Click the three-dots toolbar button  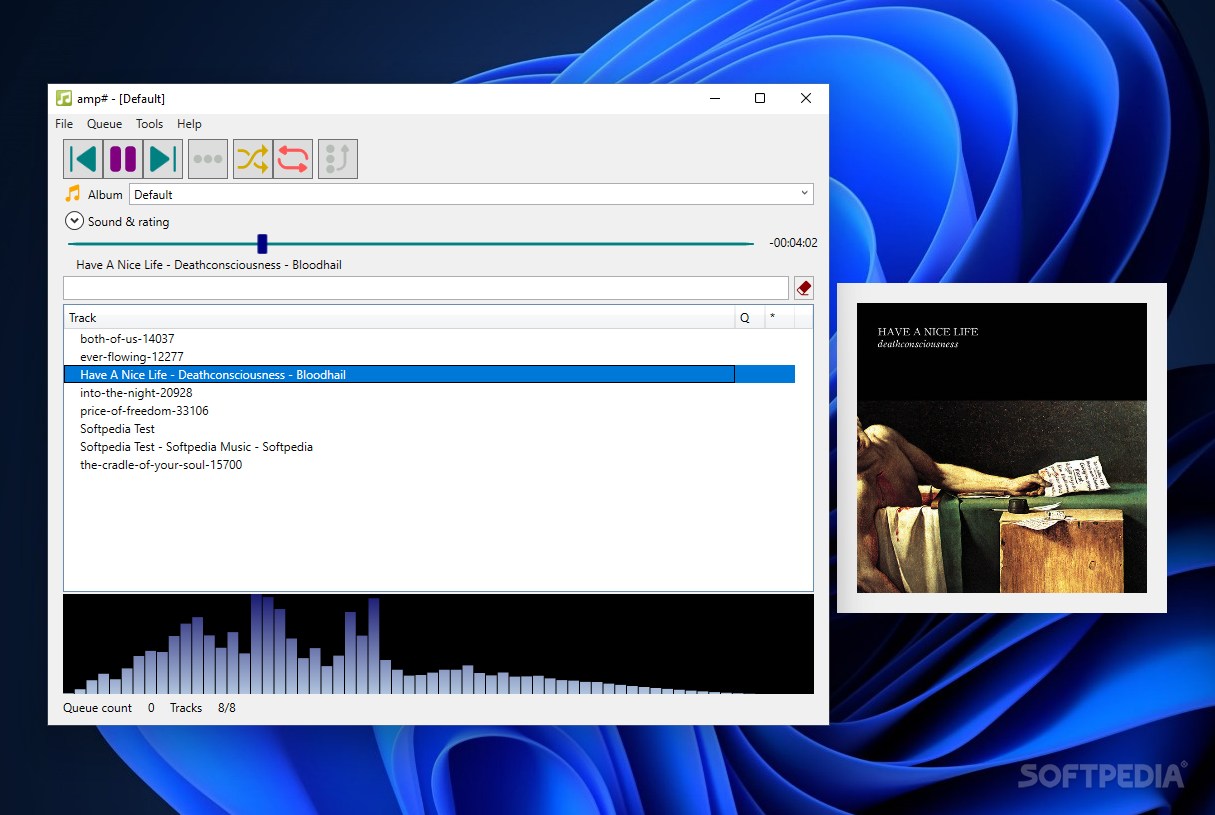(208, 159)
